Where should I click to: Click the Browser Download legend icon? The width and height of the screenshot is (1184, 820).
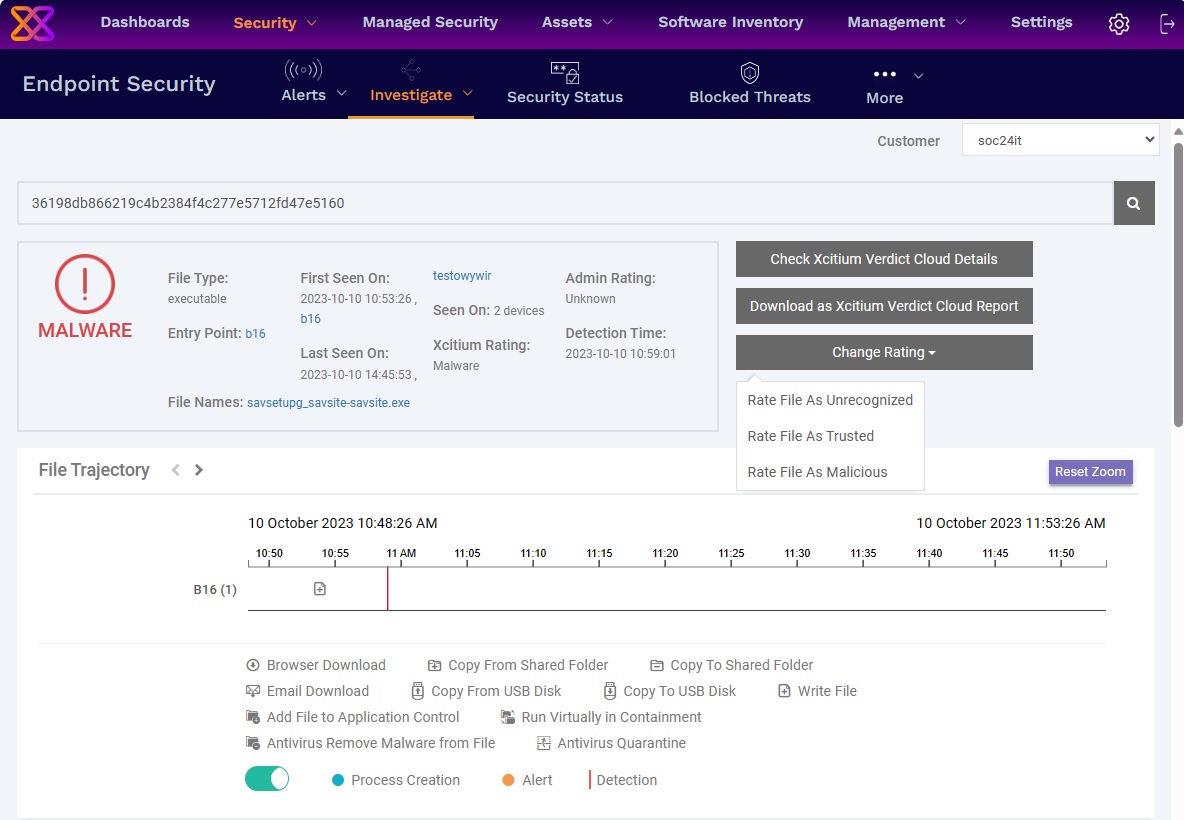click(x=253, y=665)
